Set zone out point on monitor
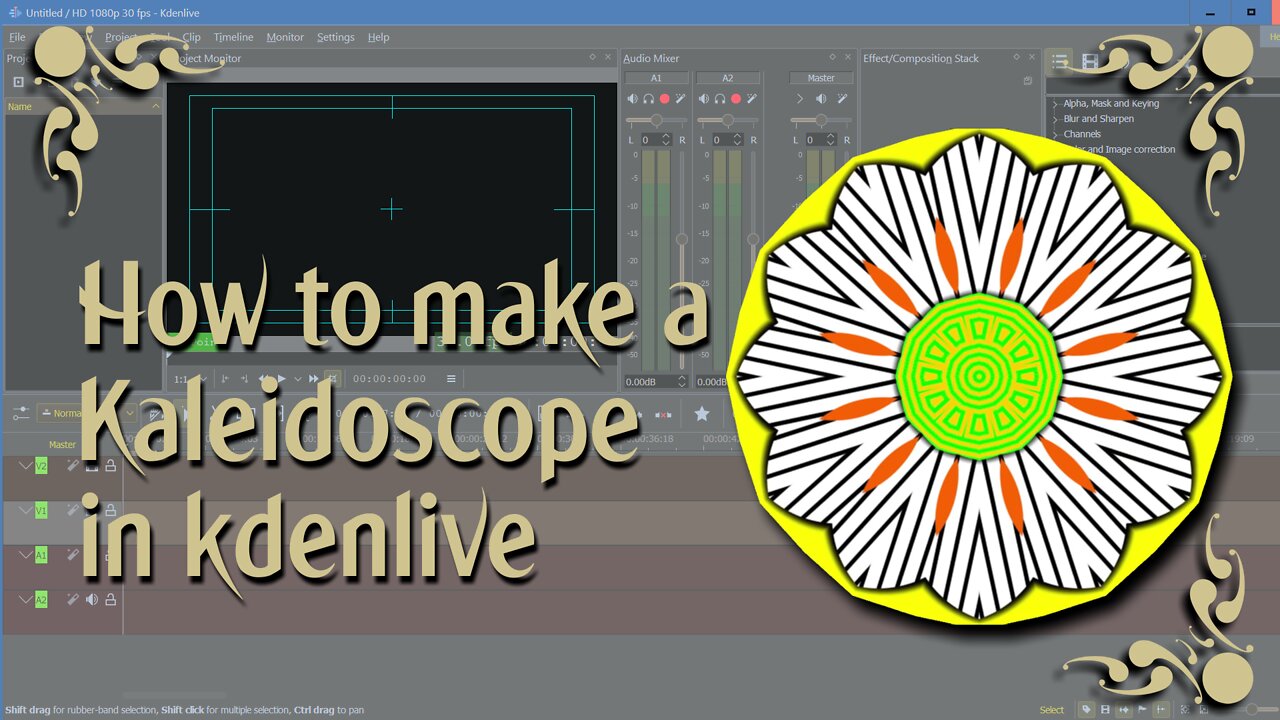This screenshot has height=720, width=1280. coord(243,379)
